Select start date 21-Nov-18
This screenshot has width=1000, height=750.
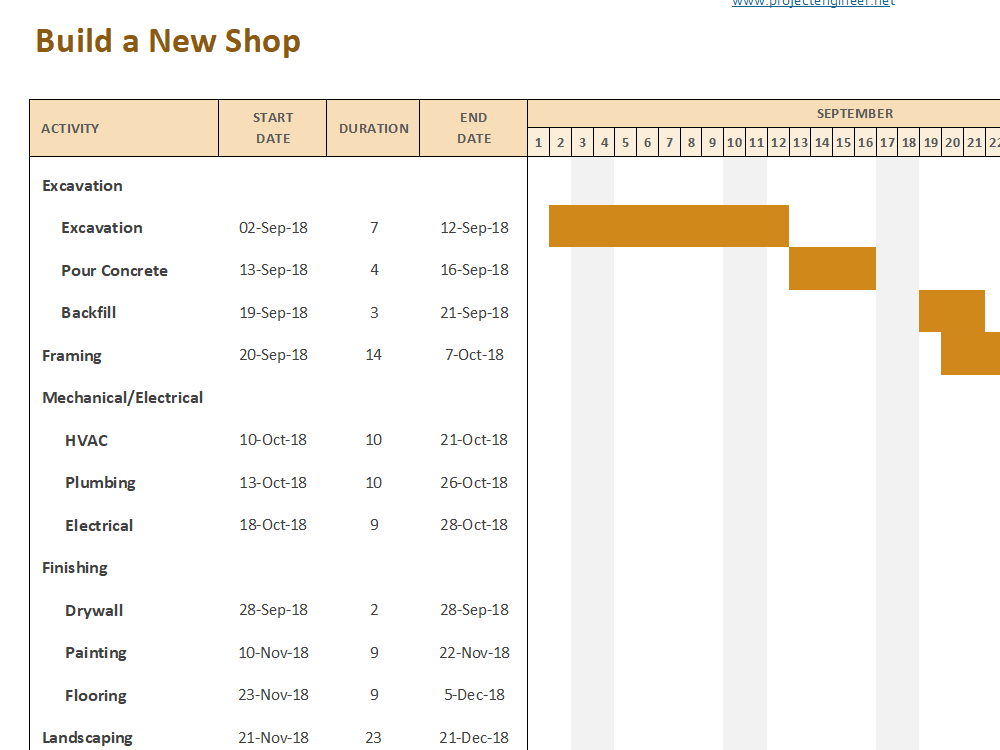click(x=273, y=737)
